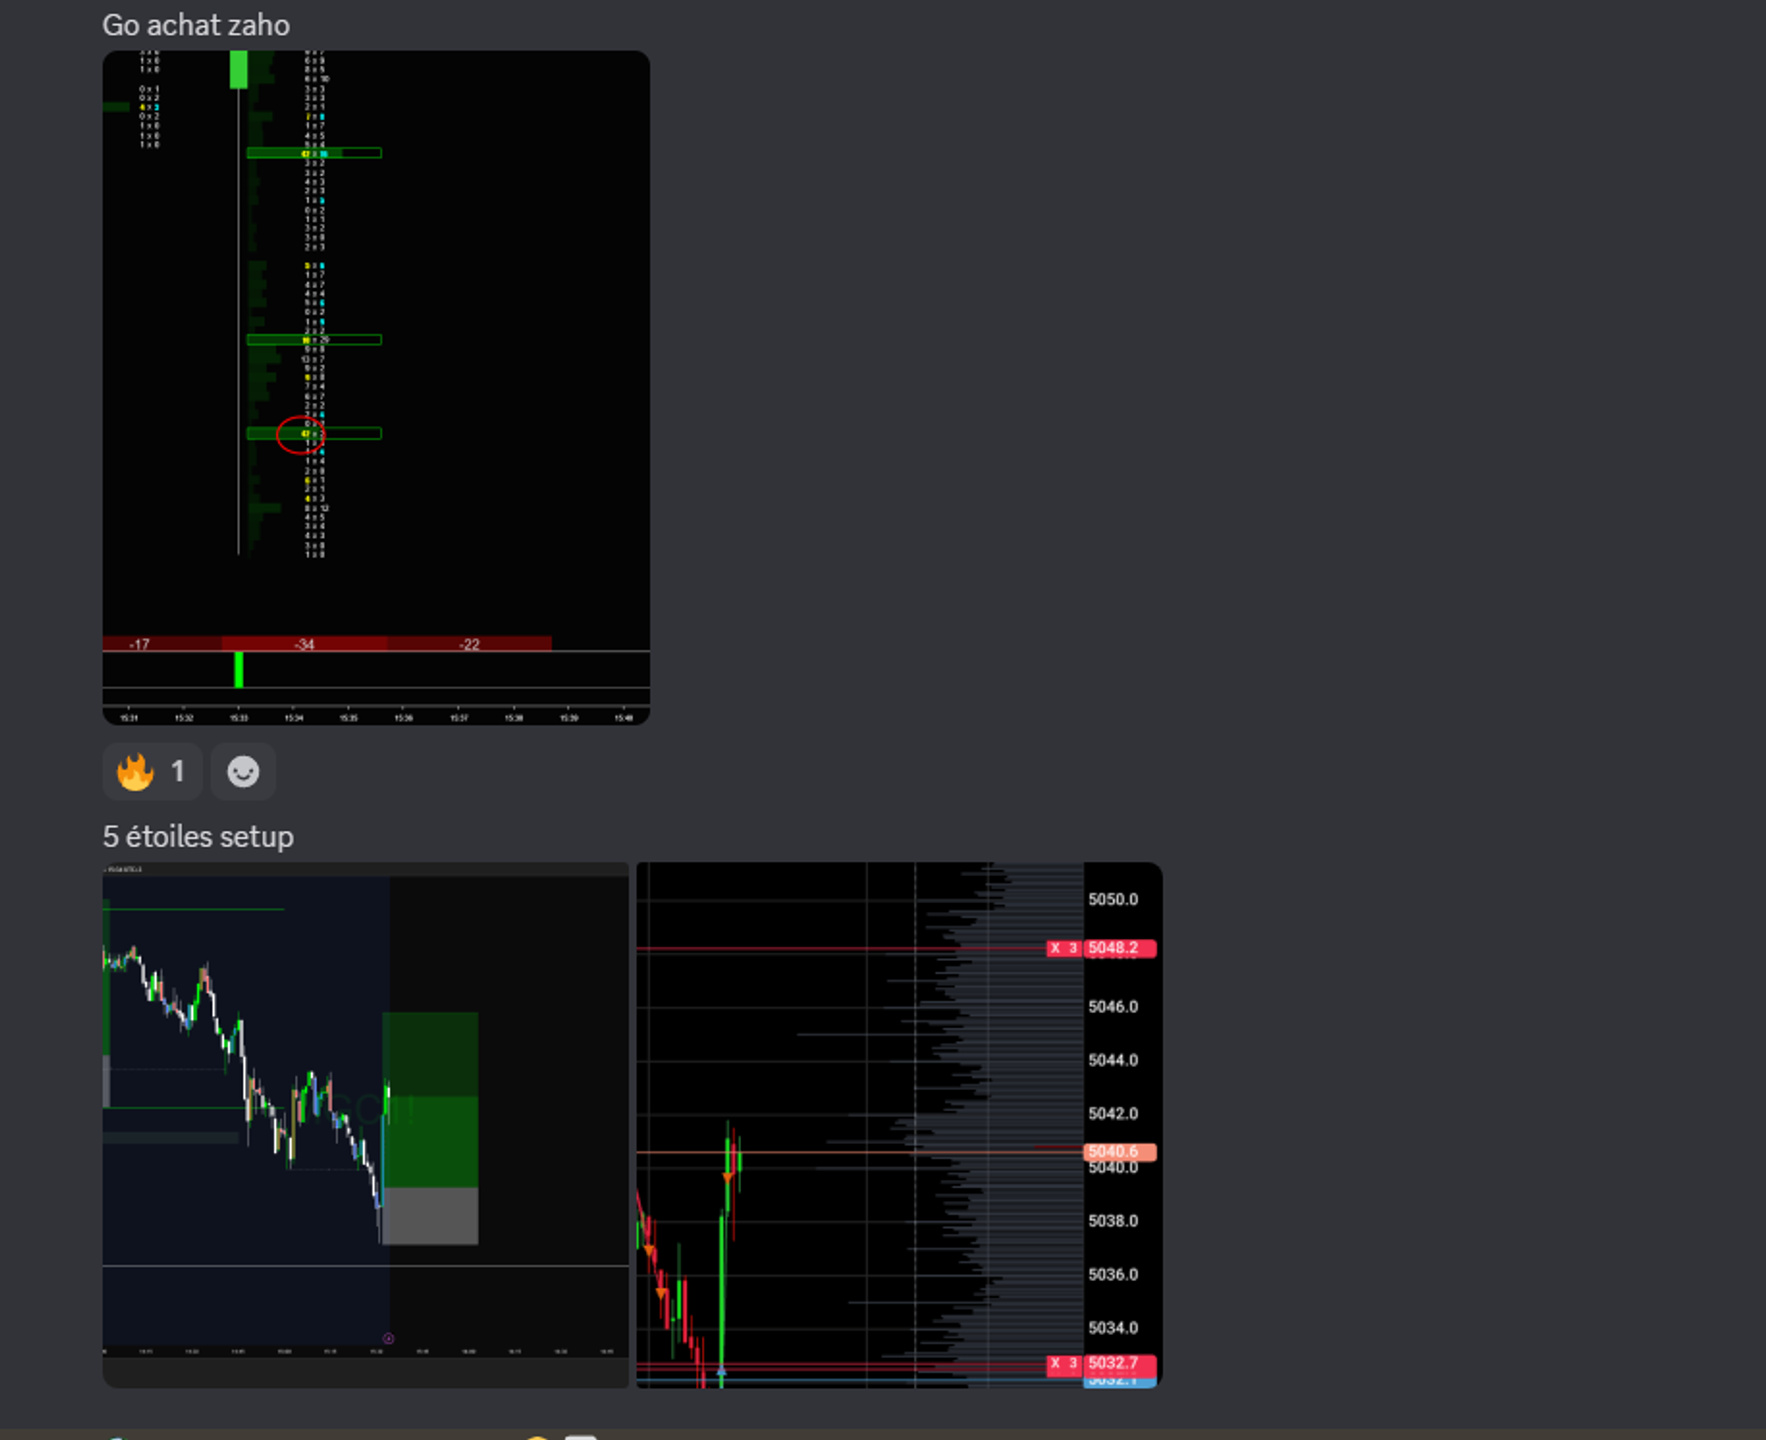The height and width of the screenshot is (1440, 1766).
Task: Open the add reaction smiley button
Action: click(243, 772)
